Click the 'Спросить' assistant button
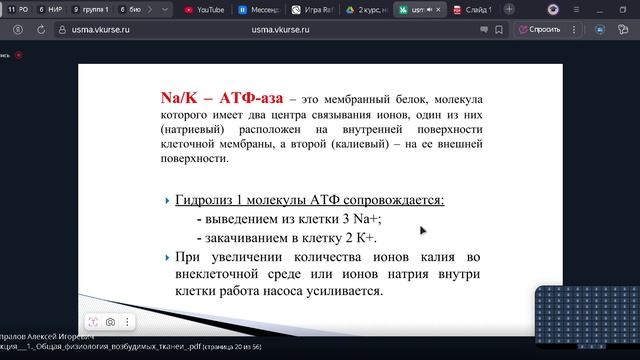Viewport: 640px width, 360px height. [x=539, y=29]
